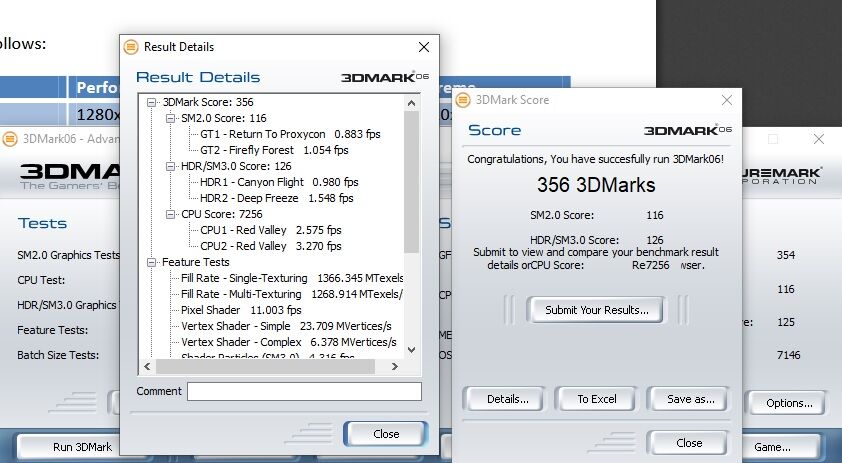Select Pixel Shader 11.003 fps row
The width and height of the screenshot is (842, 463).
(241, 310)
